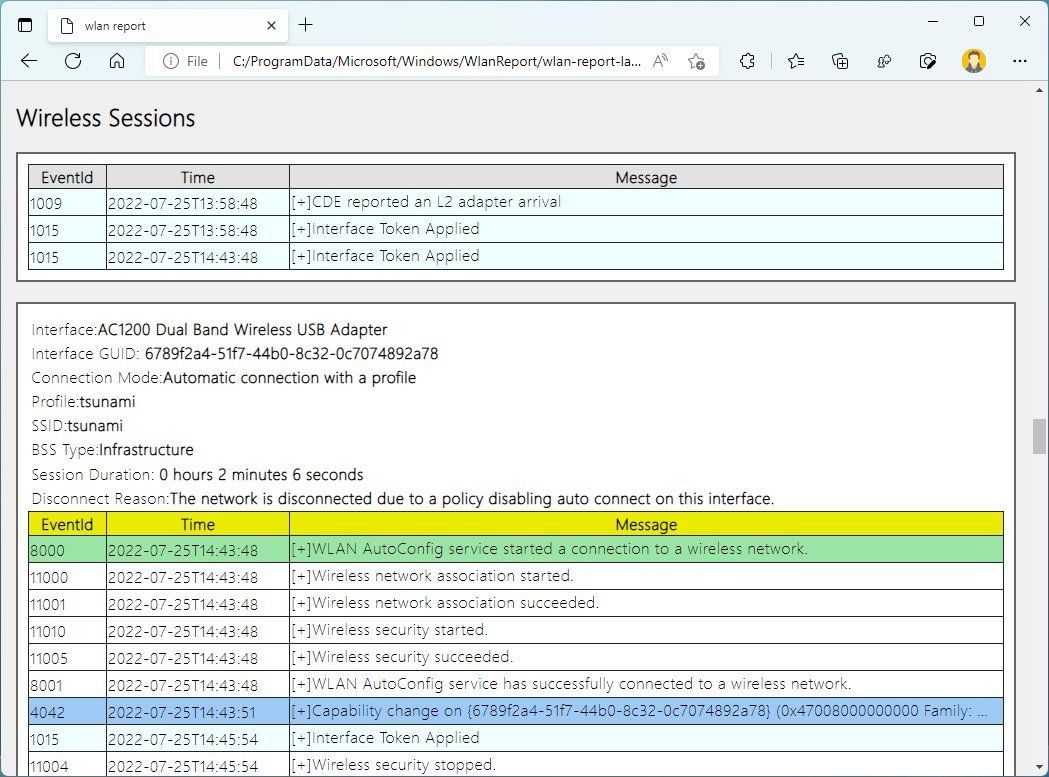Navigate back to the previous page

click(28, 61)
